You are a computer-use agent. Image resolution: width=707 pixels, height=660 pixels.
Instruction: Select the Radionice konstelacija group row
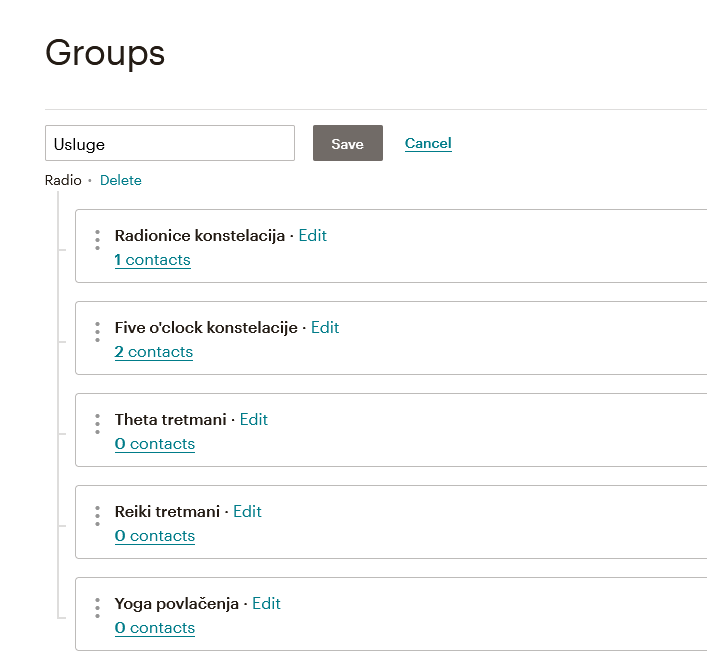pyautogui.click(x=500, y=247)
